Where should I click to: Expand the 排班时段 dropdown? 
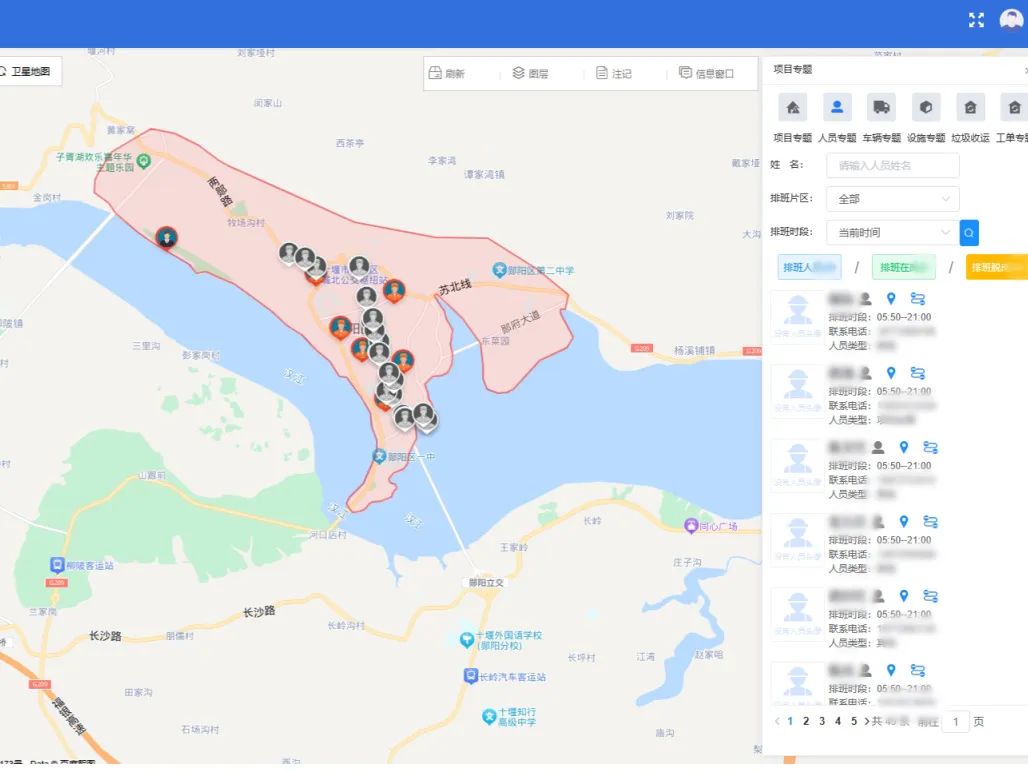tap(892, 233)
